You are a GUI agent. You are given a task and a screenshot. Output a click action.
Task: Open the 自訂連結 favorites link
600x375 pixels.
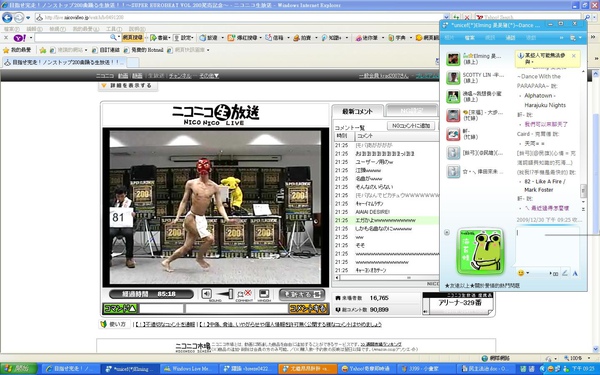pos(106,50)
